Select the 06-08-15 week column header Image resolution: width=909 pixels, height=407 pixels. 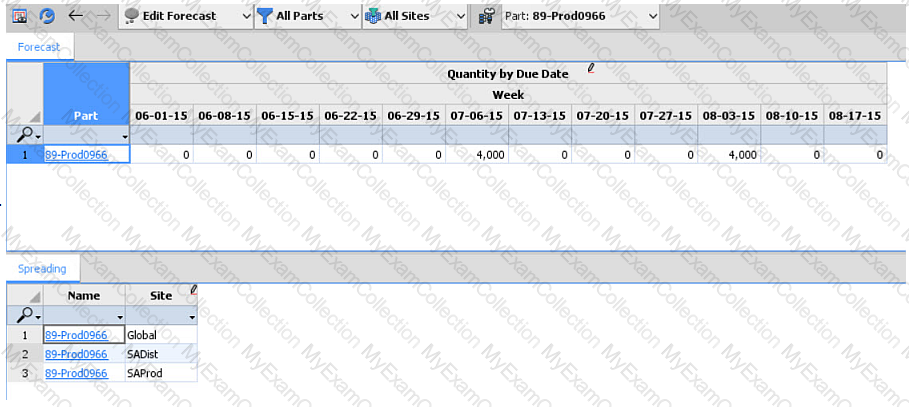[x=224, y=115]
